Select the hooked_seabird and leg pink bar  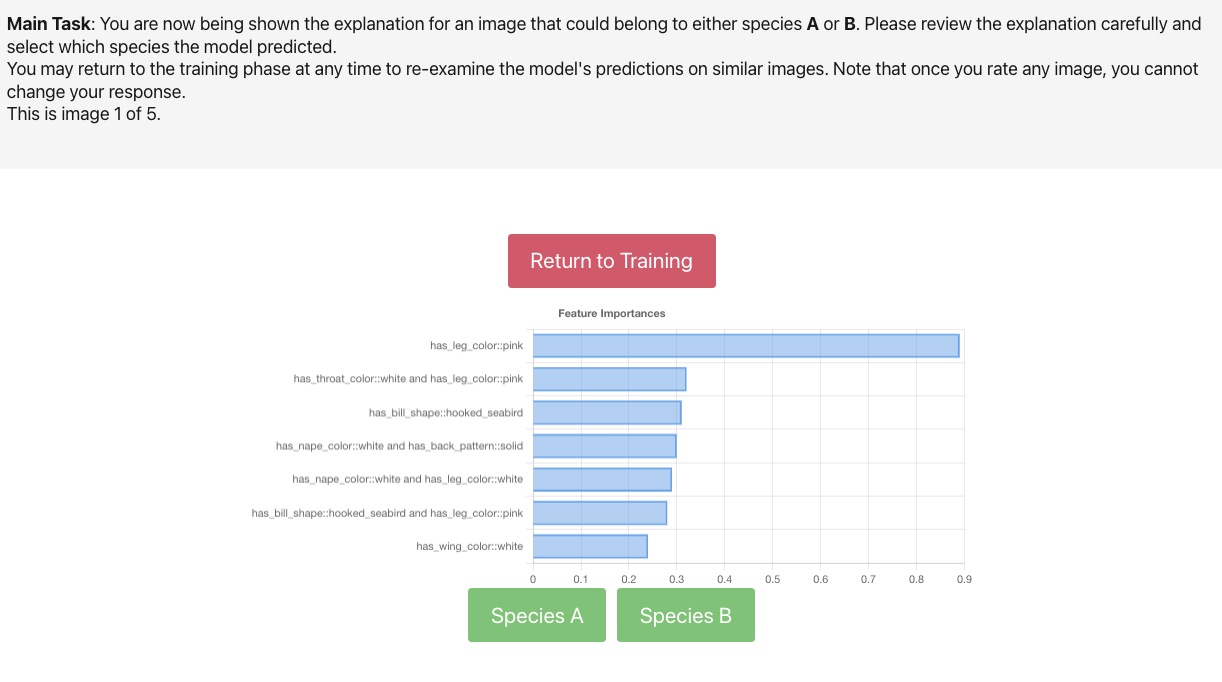click(x=599, y=513)
